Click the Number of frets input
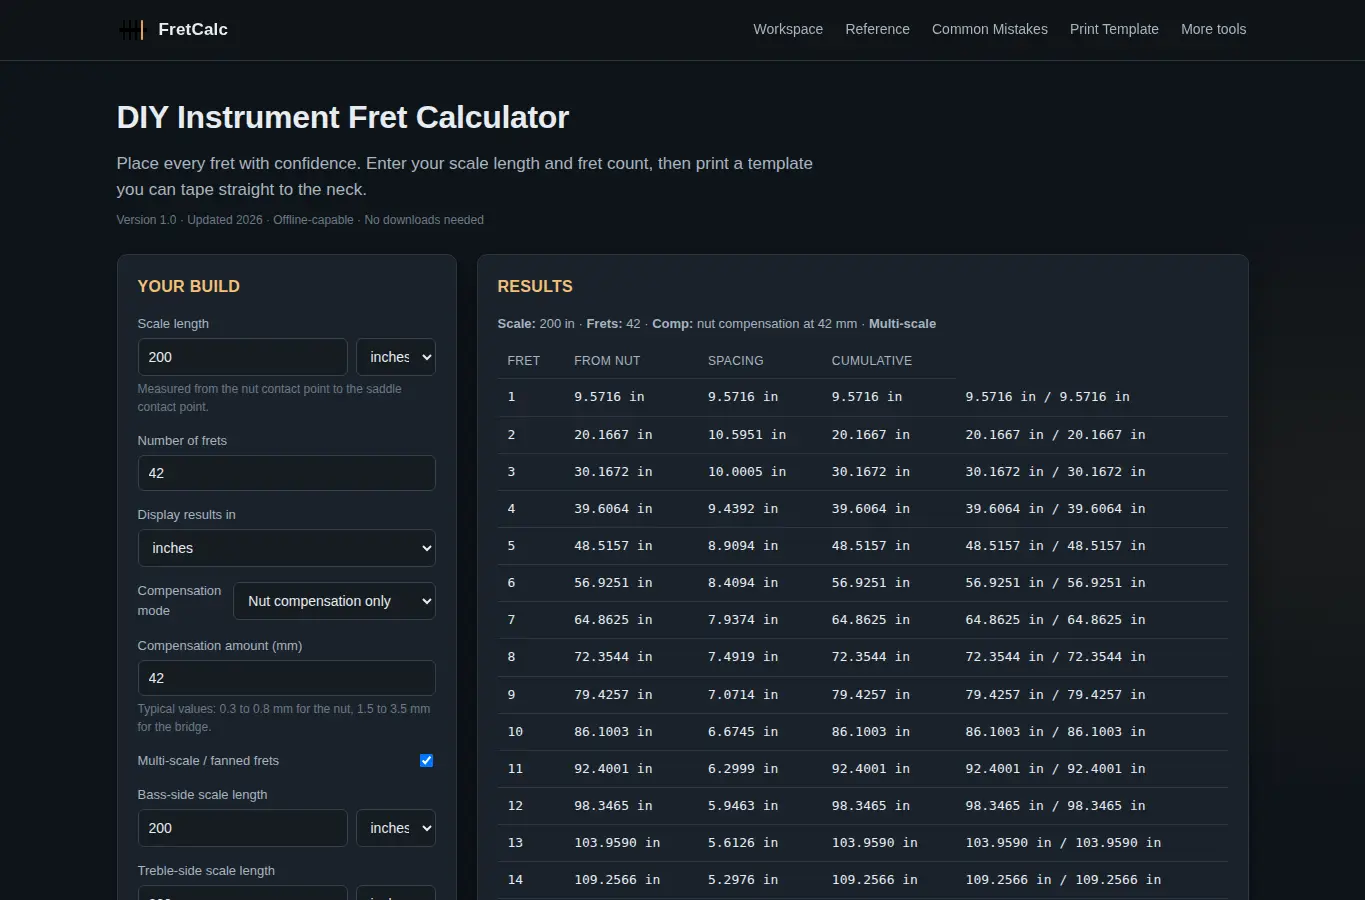Image resolution: width=1365 pixels, height=900 pixels. pos(286,473)
